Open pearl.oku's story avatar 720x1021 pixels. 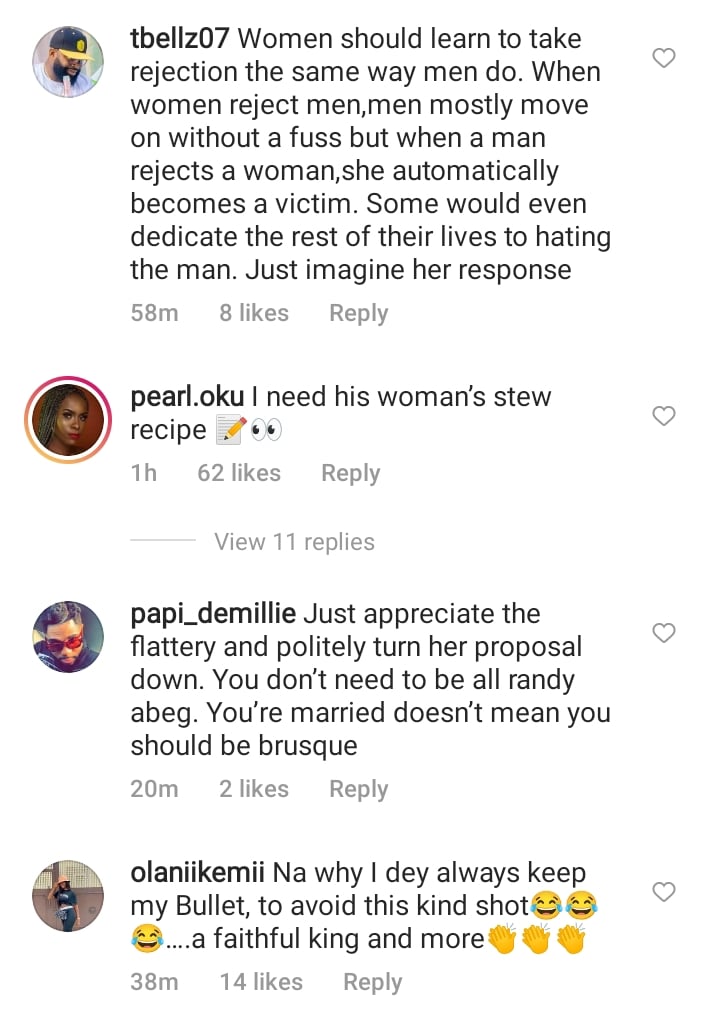point(68,420)
